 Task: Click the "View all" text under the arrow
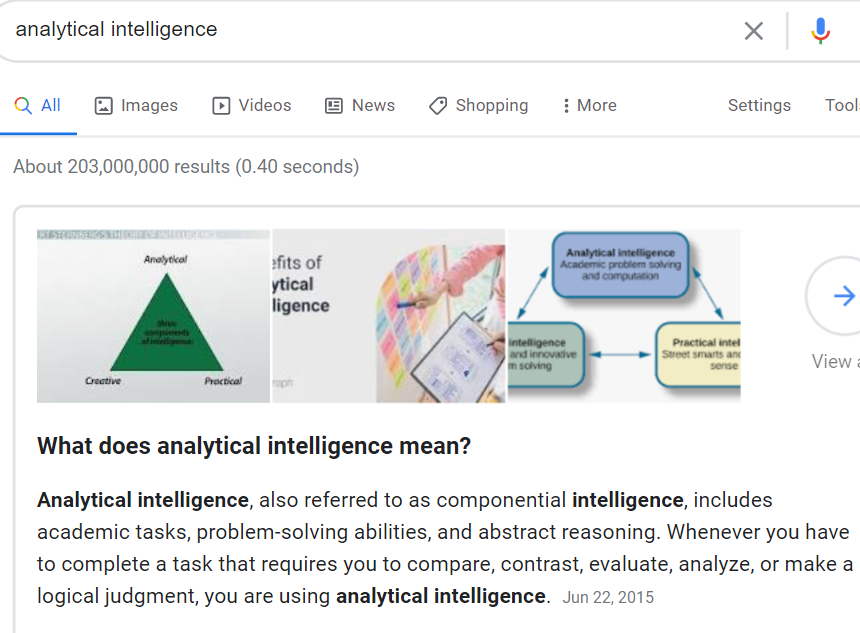pyautogui.click(x=835, y=361)
